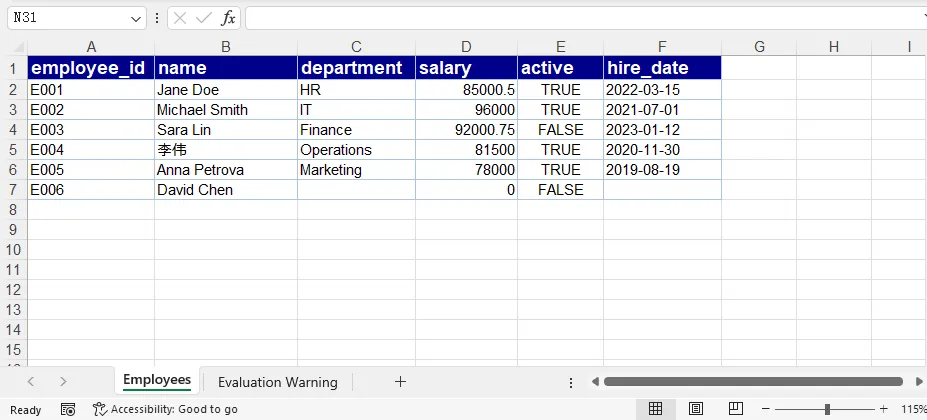Select cell containing 李伟
The height and width of the screenshot is (420, 927).
coord(226,150)
